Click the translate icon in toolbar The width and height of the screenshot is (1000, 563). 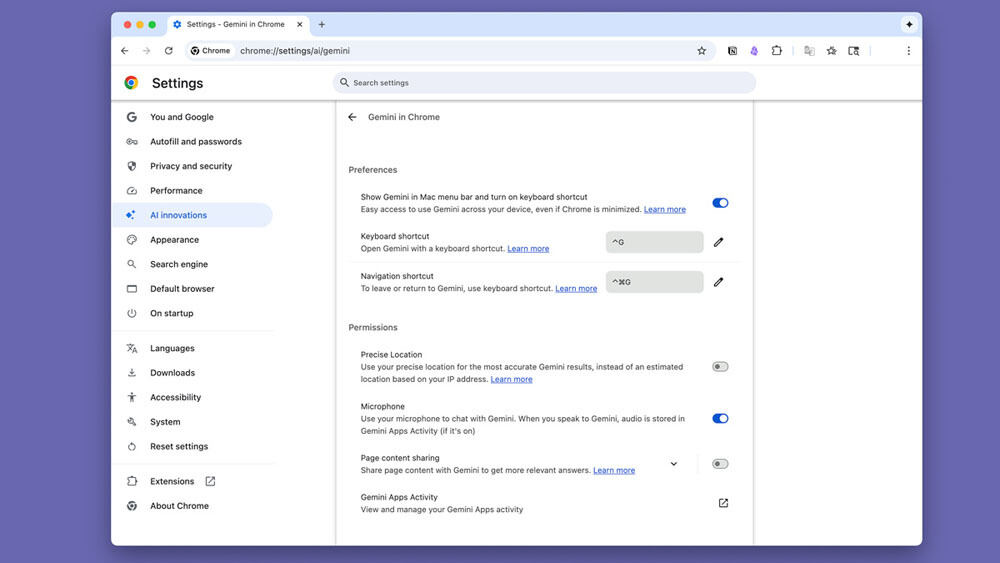[809, 51]
